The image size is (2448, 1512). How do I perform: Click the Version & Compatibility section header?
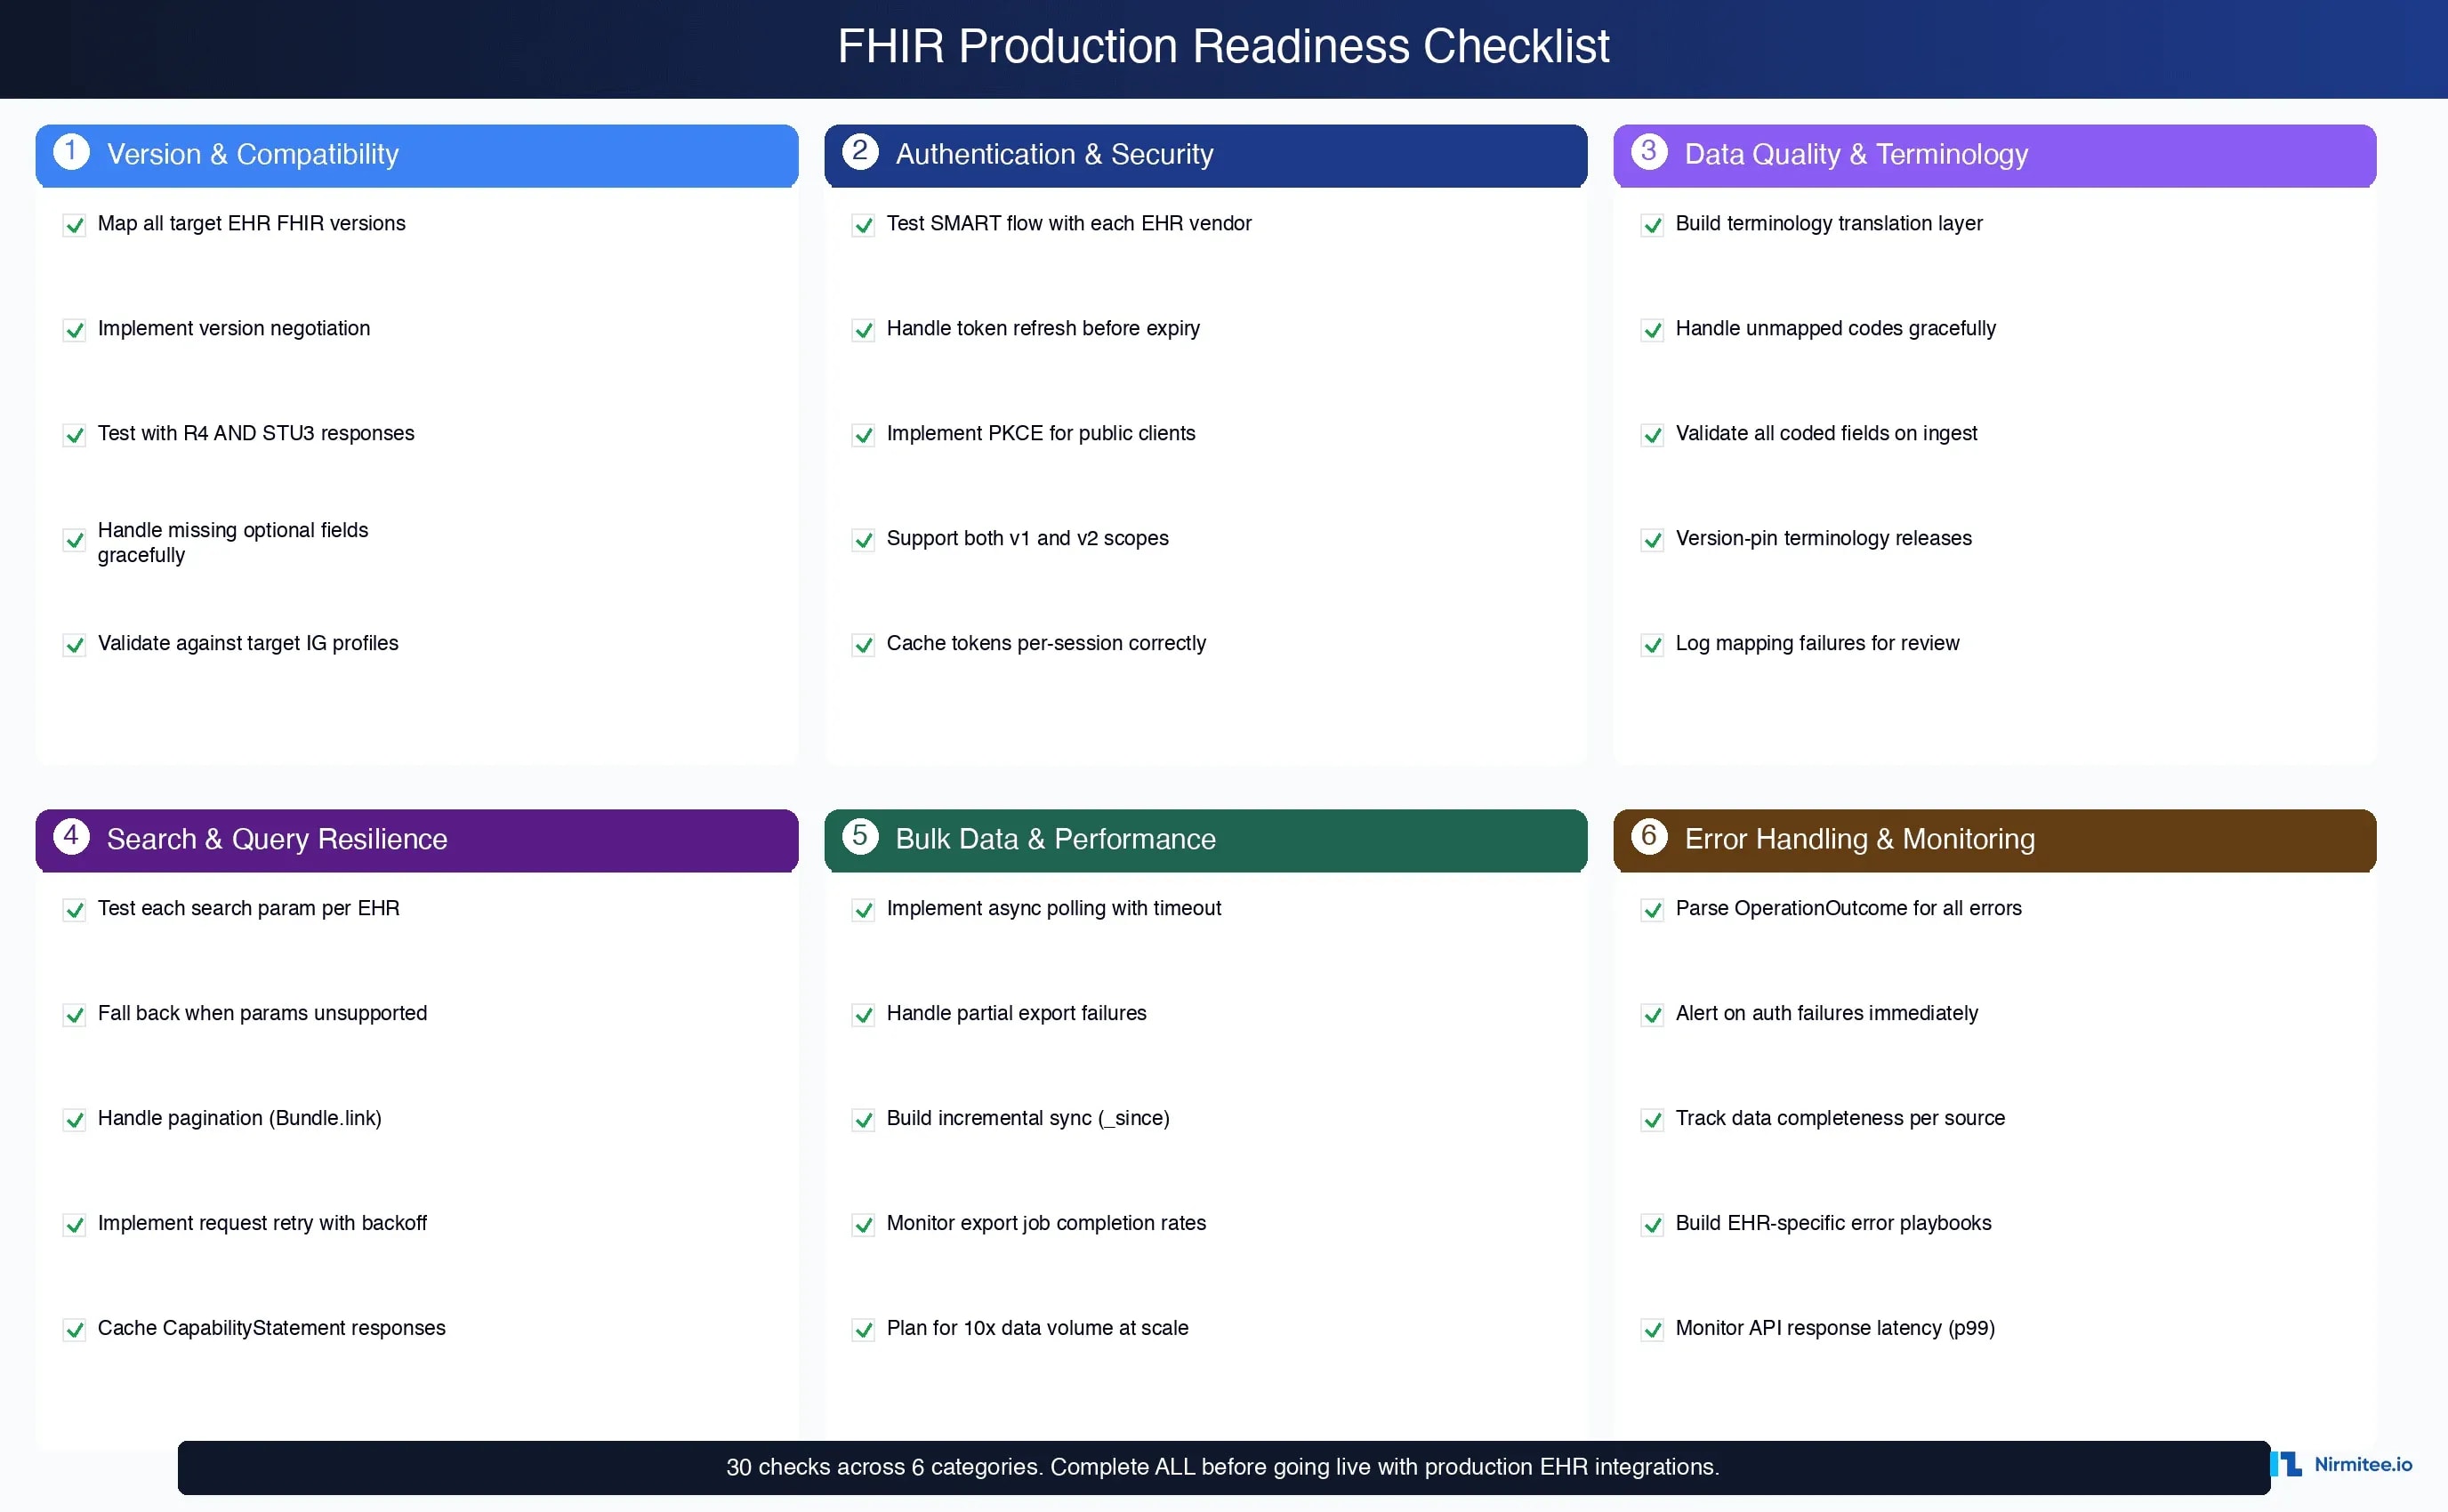coord(417,155)
